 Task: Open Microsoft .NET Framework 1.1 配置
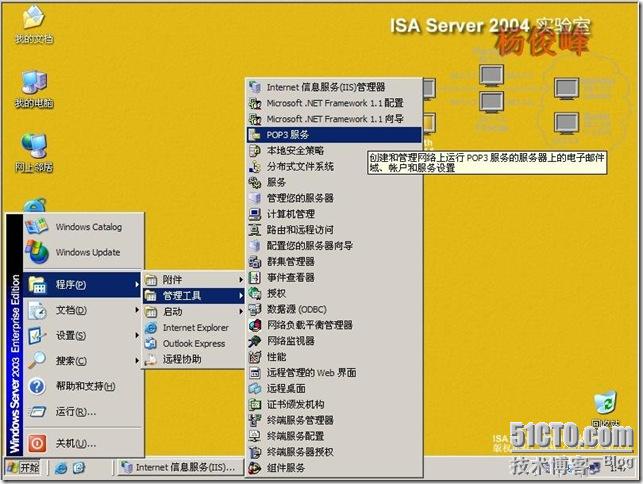coord(334,103)
